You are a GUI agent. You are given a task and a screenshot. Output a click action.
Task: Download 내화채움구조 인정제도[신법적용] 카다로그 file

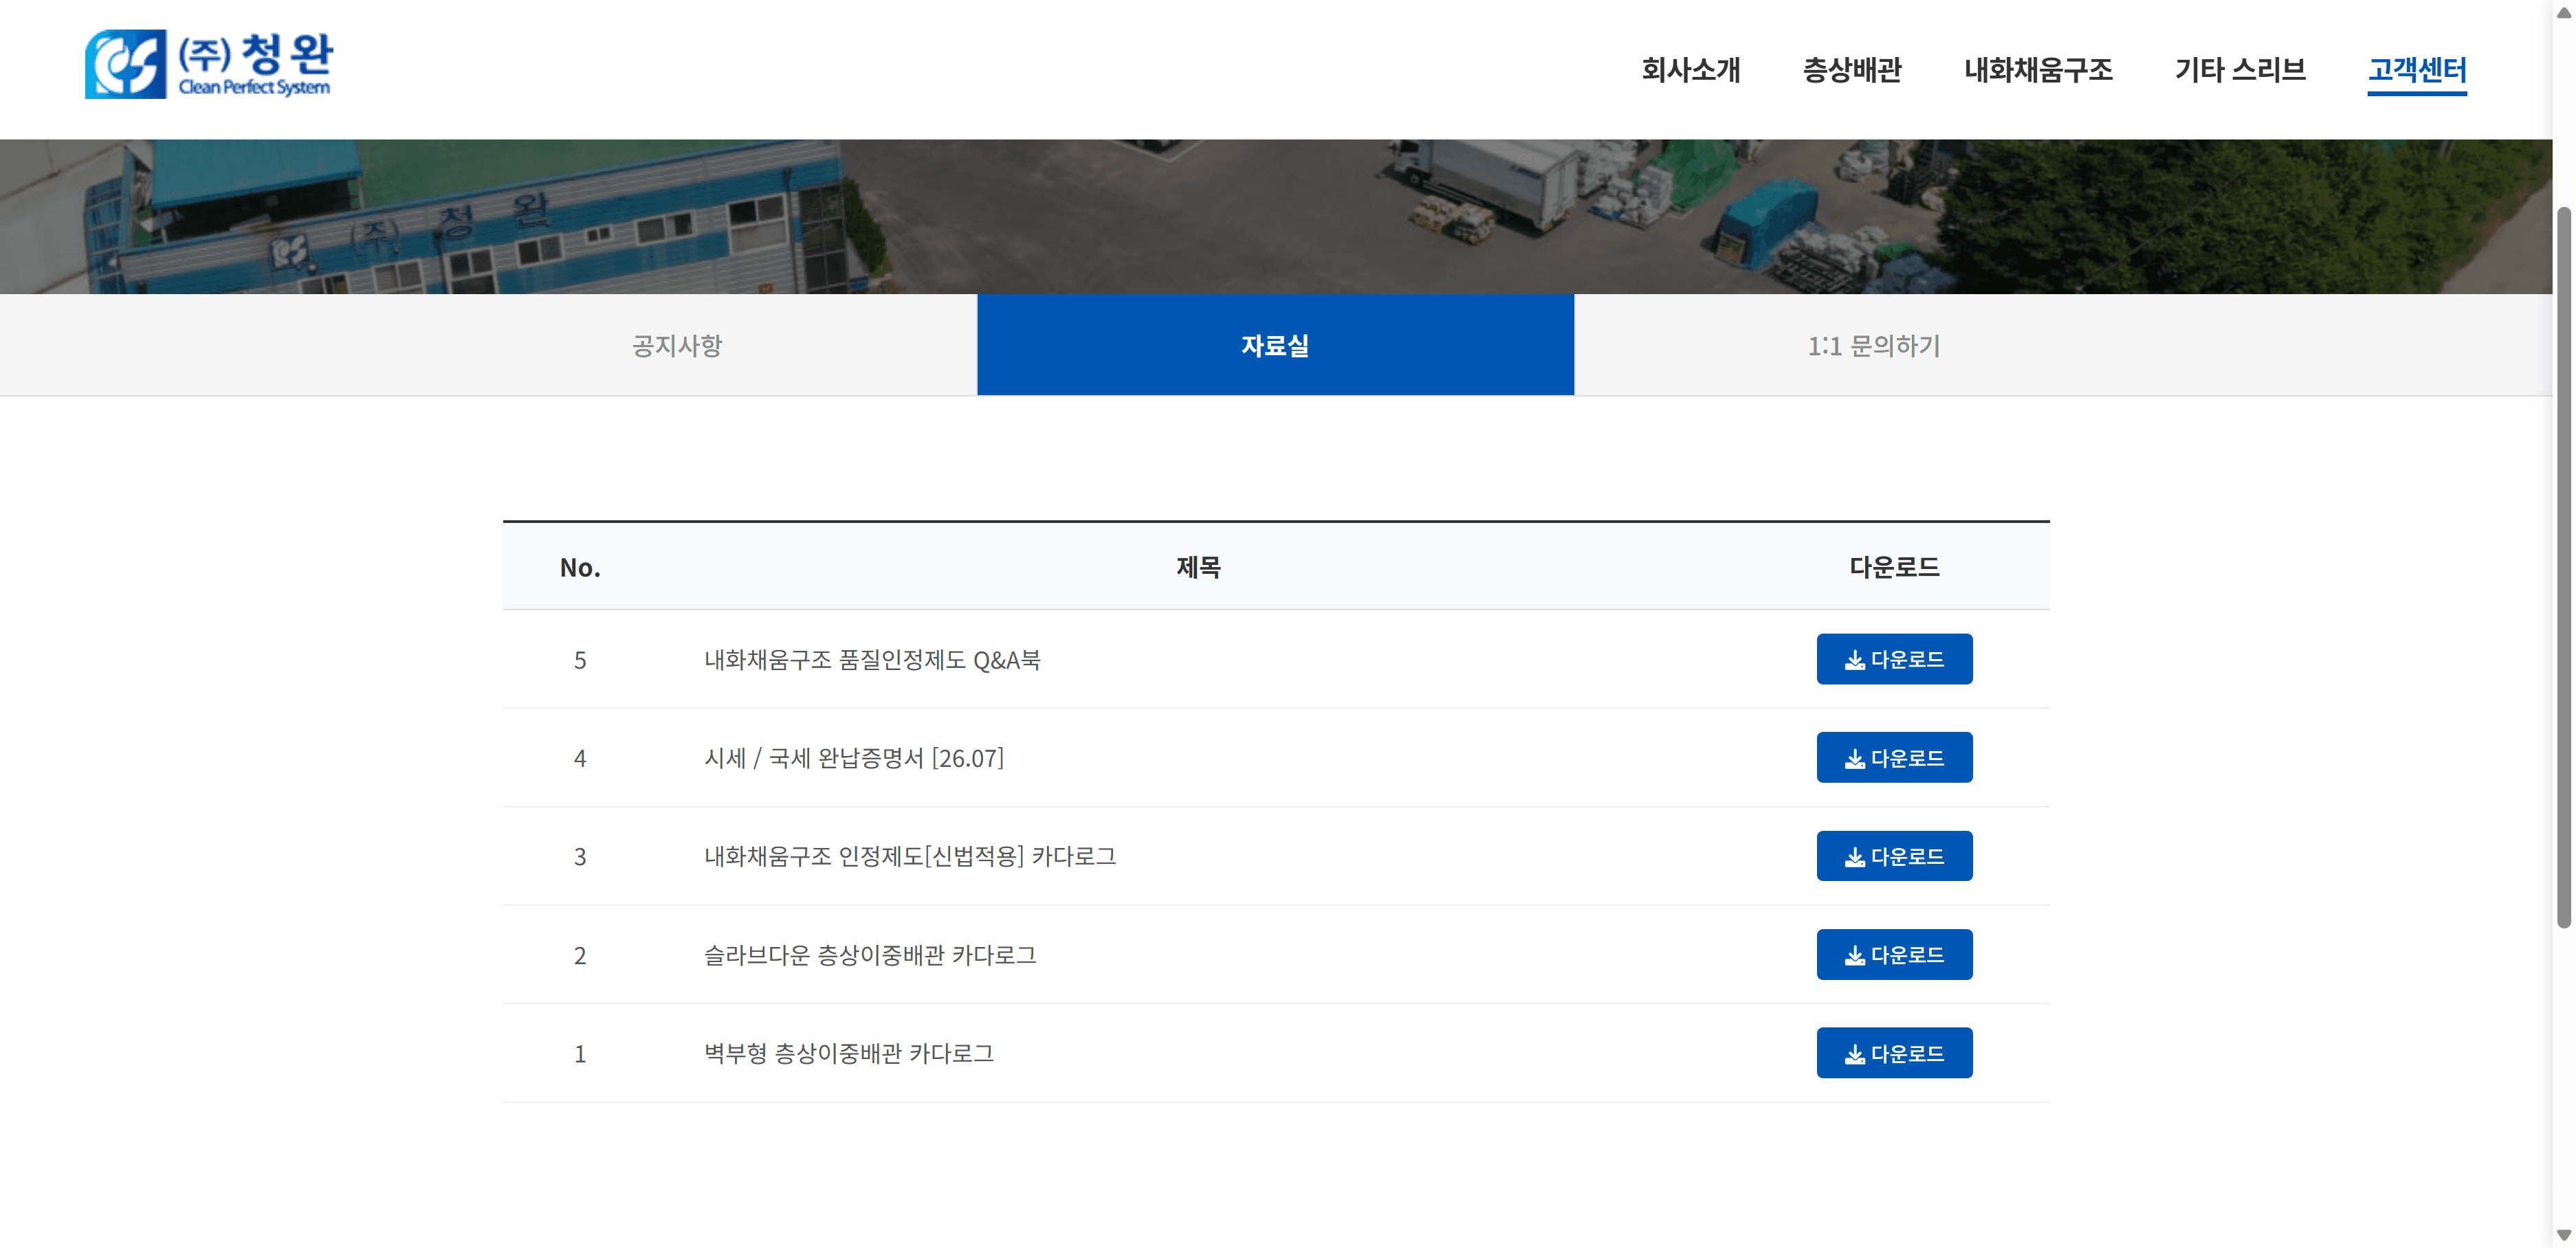(x=1894, y=856)
